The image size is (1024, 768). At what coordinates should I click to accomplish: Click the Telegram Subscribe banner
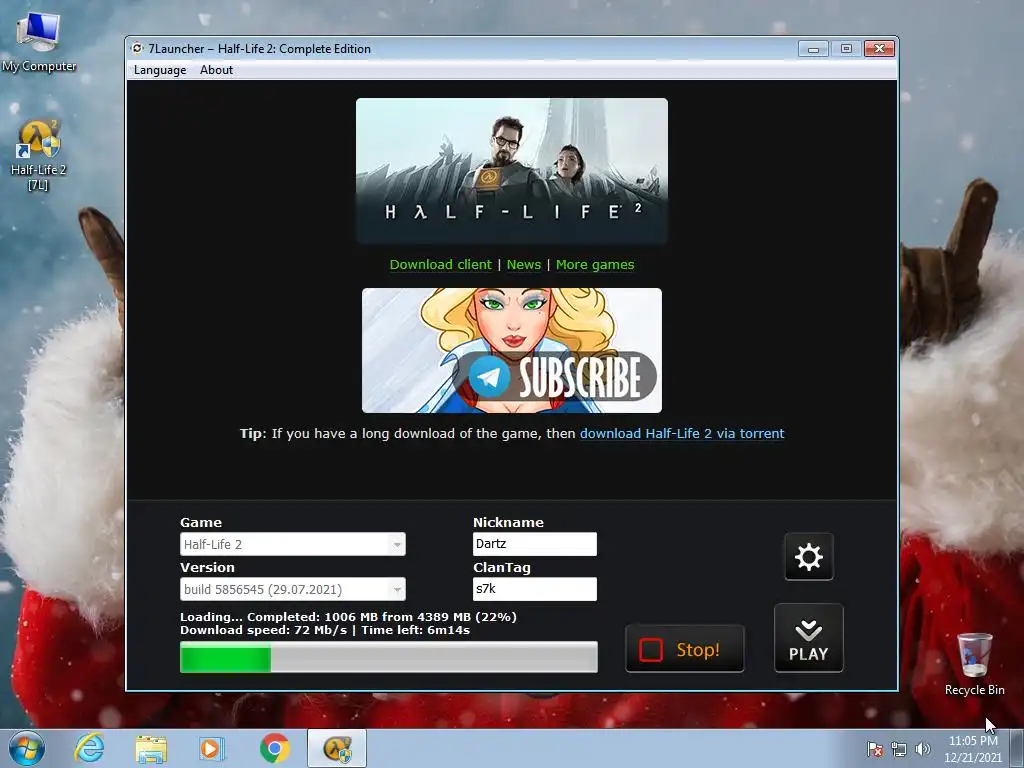point(512,351)
